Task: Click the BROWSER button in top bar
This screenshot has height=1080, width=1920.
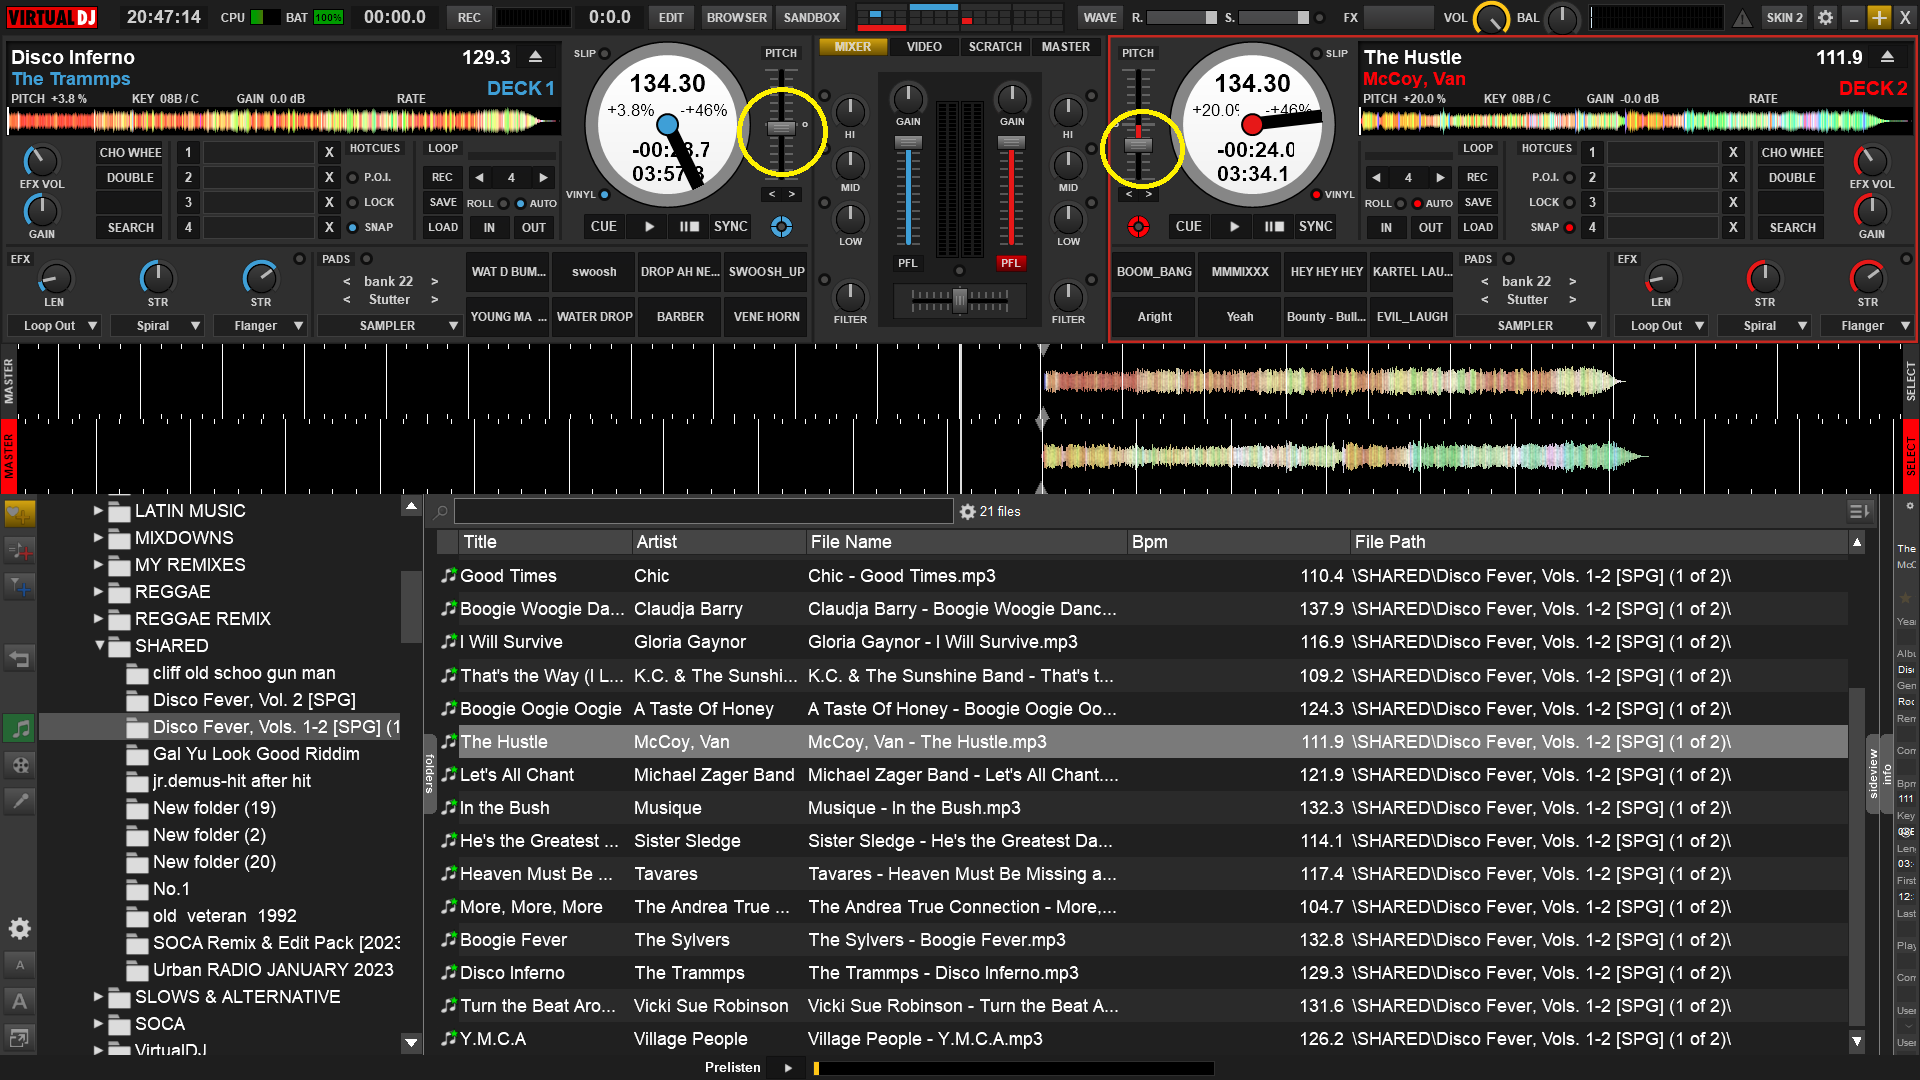Action: click(x=736, y=17)
